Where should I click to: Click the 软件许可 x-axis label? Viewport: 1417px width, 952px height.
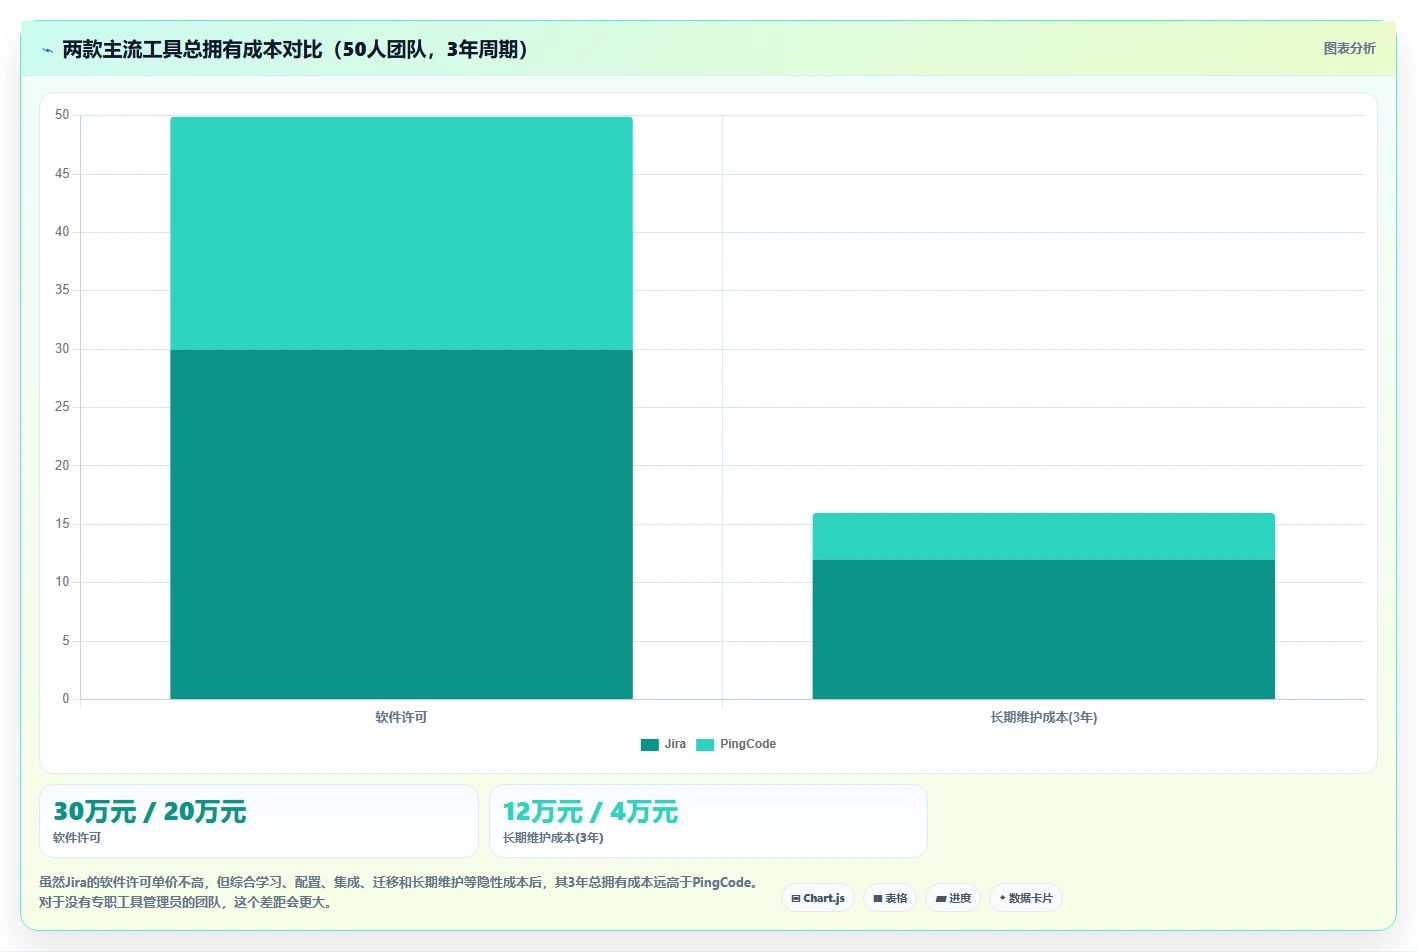[401, 717]
